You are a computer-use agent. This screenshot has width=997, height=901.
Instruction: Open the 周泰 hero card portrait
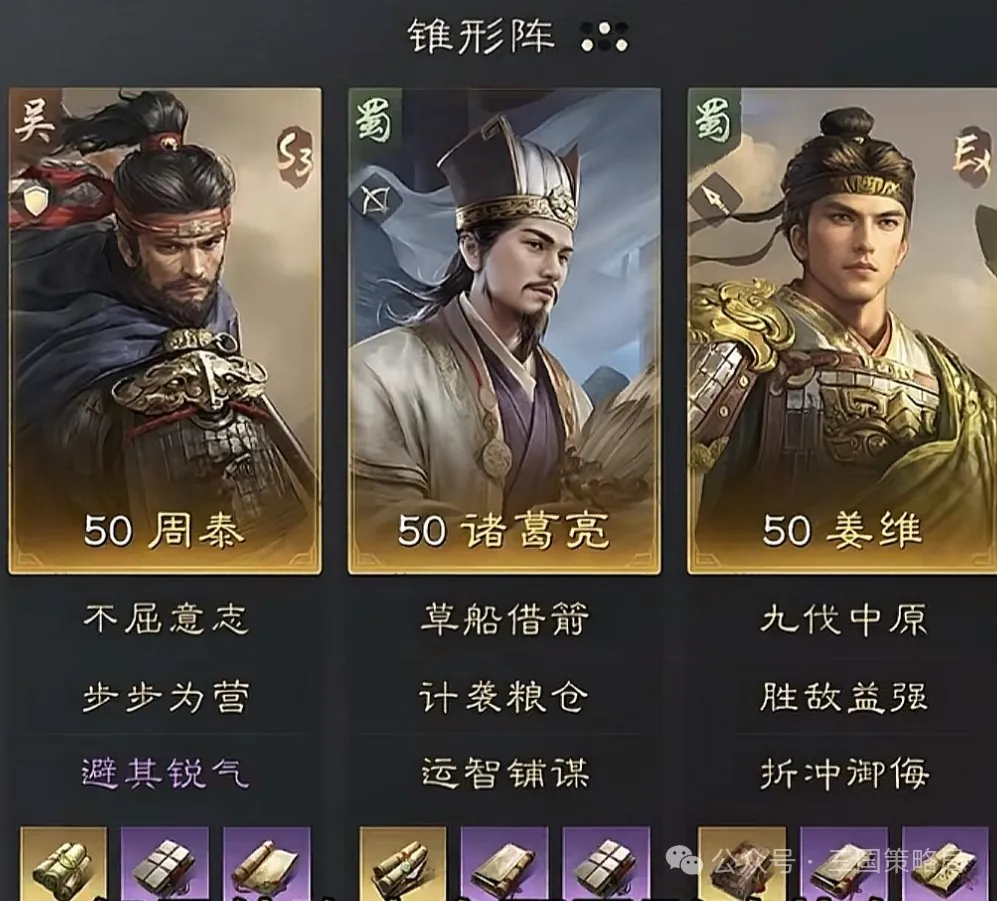tap(165, 331)
